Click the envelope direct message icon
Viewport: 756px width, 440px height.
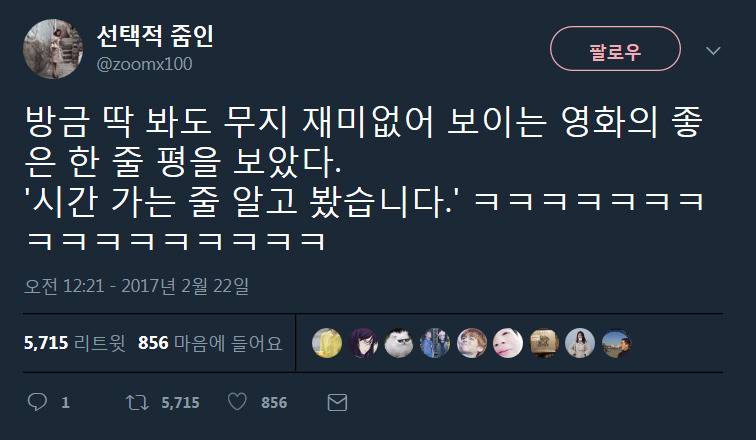(x=337, y=402)
